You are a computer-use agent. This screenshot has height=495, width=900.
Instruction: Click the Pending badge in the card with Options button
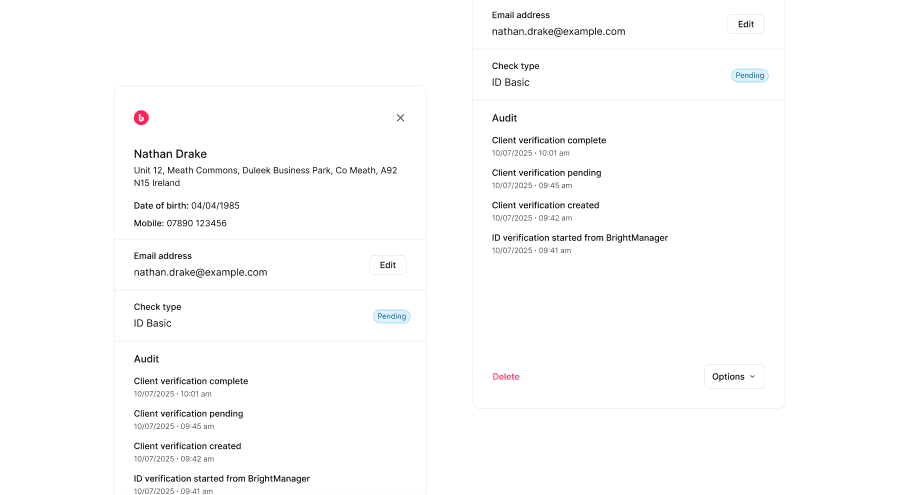tap(750, 75)
